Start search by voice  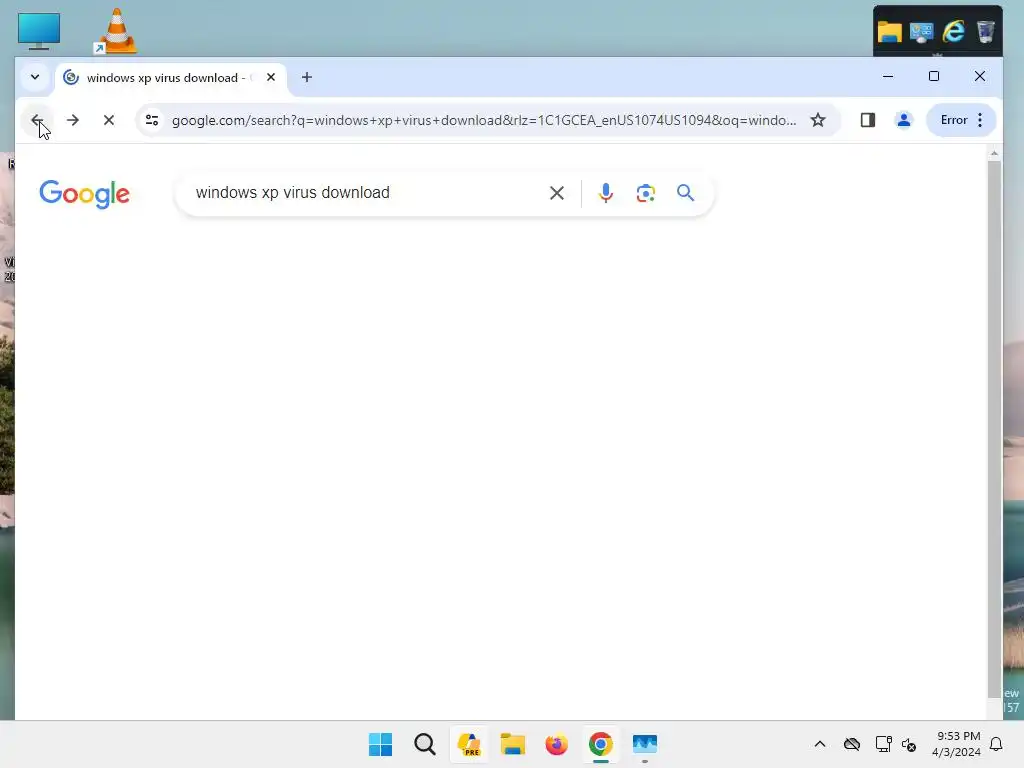click(605, 193)
